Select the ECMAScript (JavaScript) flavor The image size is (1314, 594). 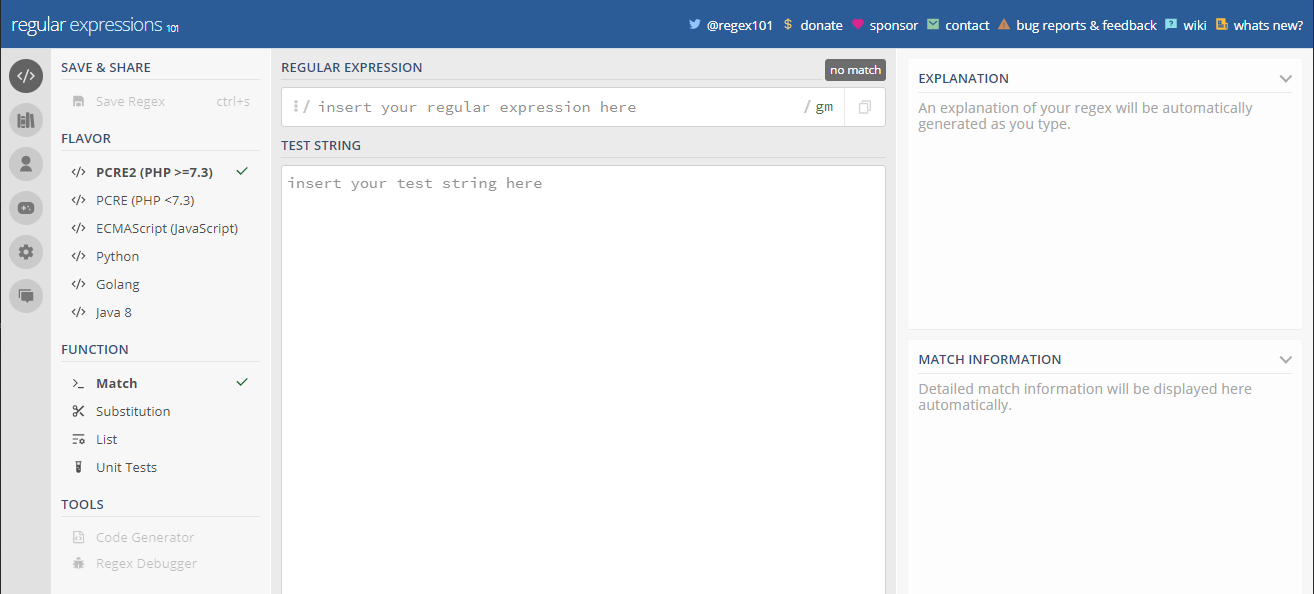point(164,228)
